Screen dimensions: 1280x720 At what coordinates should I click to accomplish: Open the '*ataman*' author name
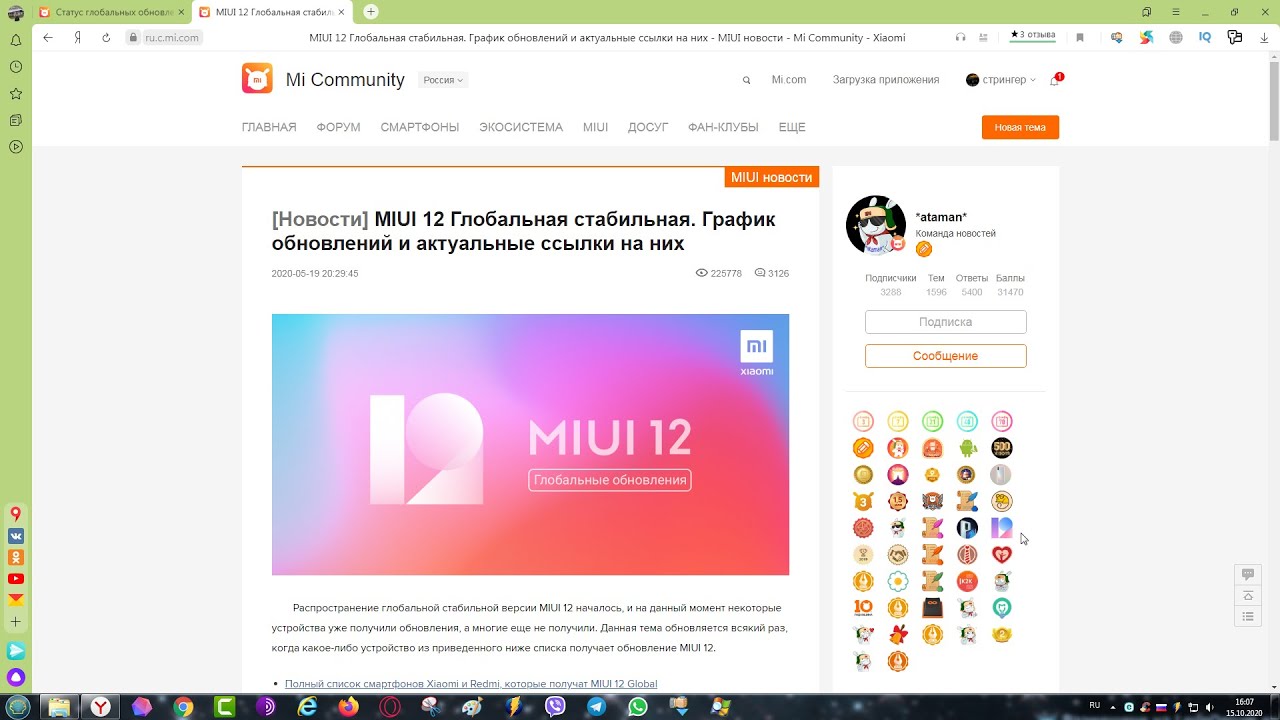coord(941,217)
